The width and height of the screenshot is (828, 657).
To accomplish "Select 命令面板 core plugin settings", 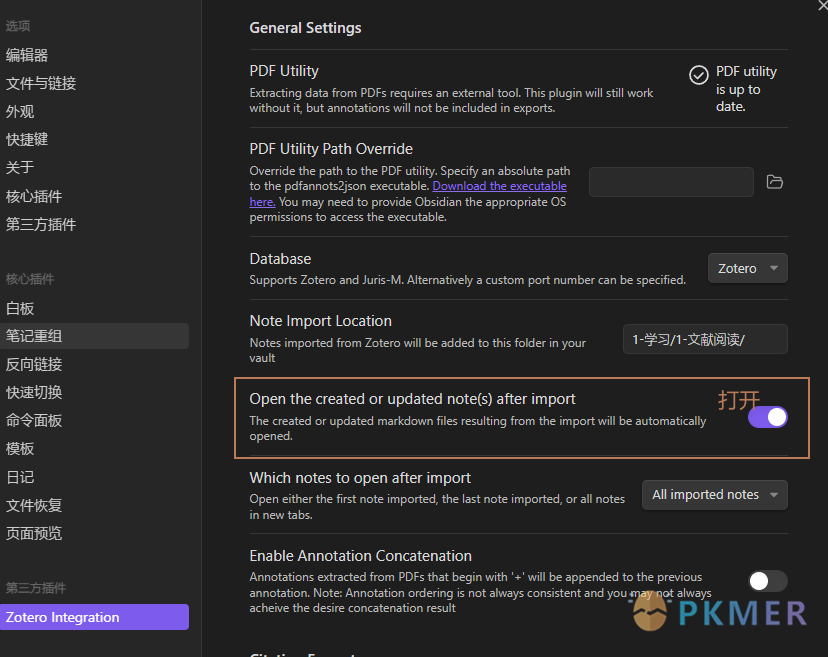I will (x=34, y=420).
